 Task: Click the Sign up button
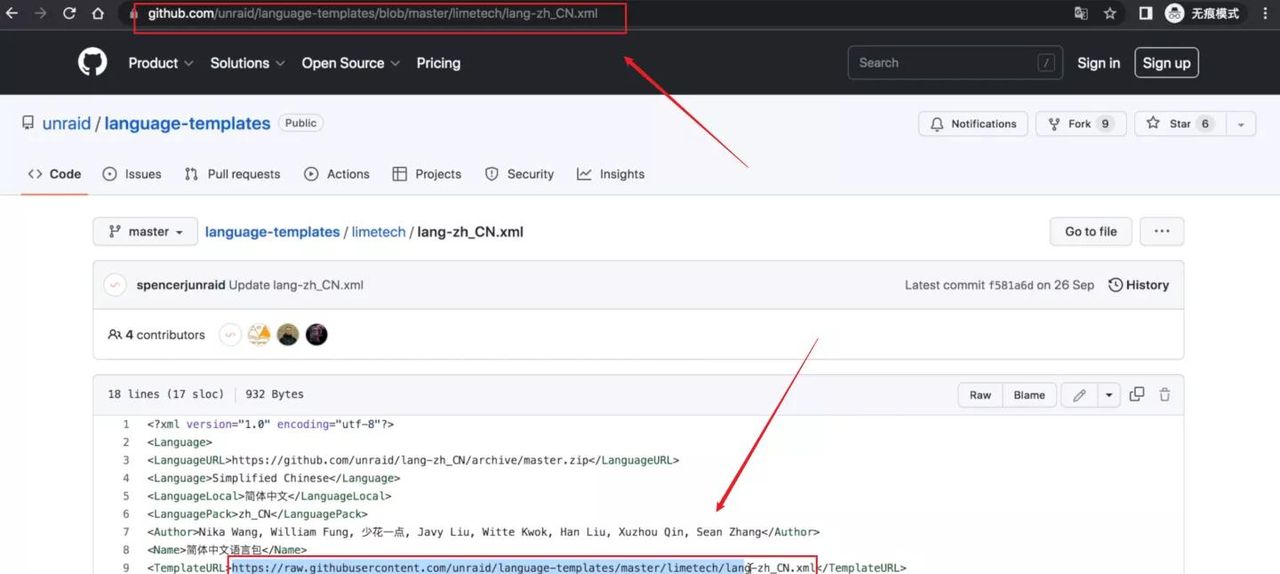coord(1166,63)
